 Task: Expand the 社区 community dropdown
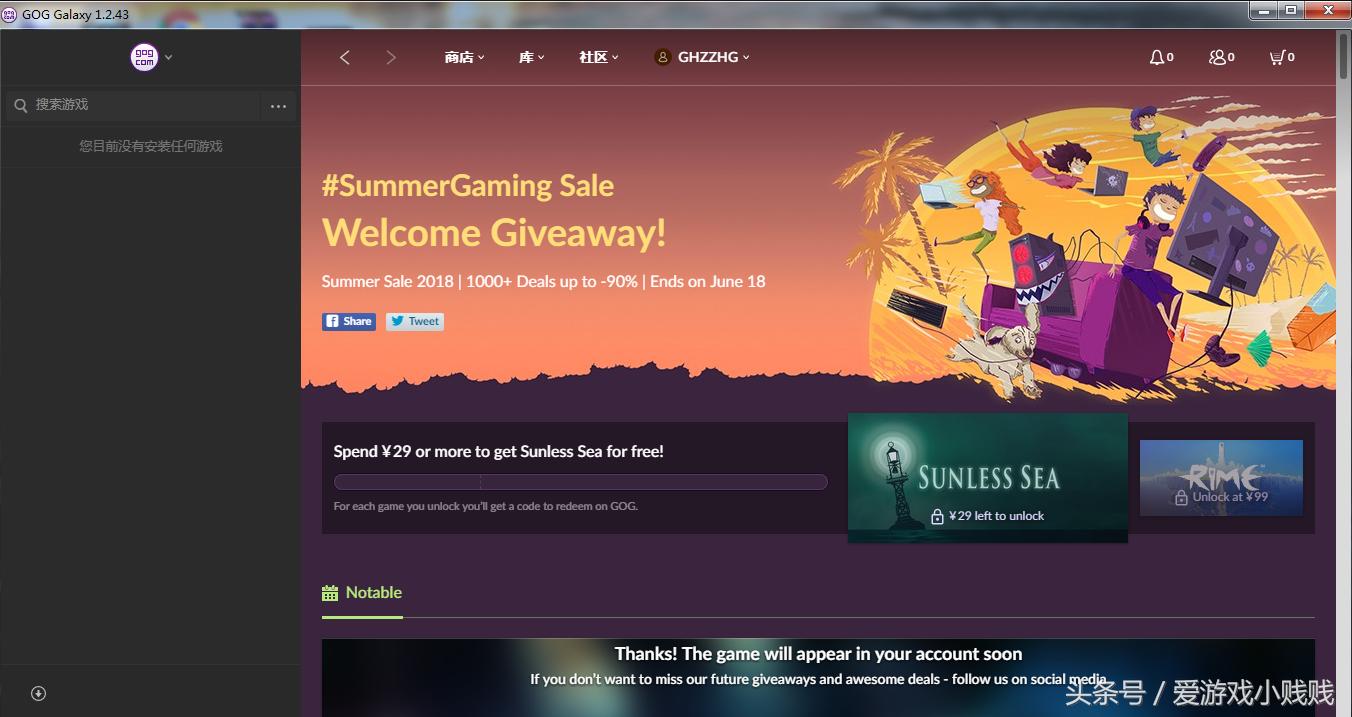point(598,57)
